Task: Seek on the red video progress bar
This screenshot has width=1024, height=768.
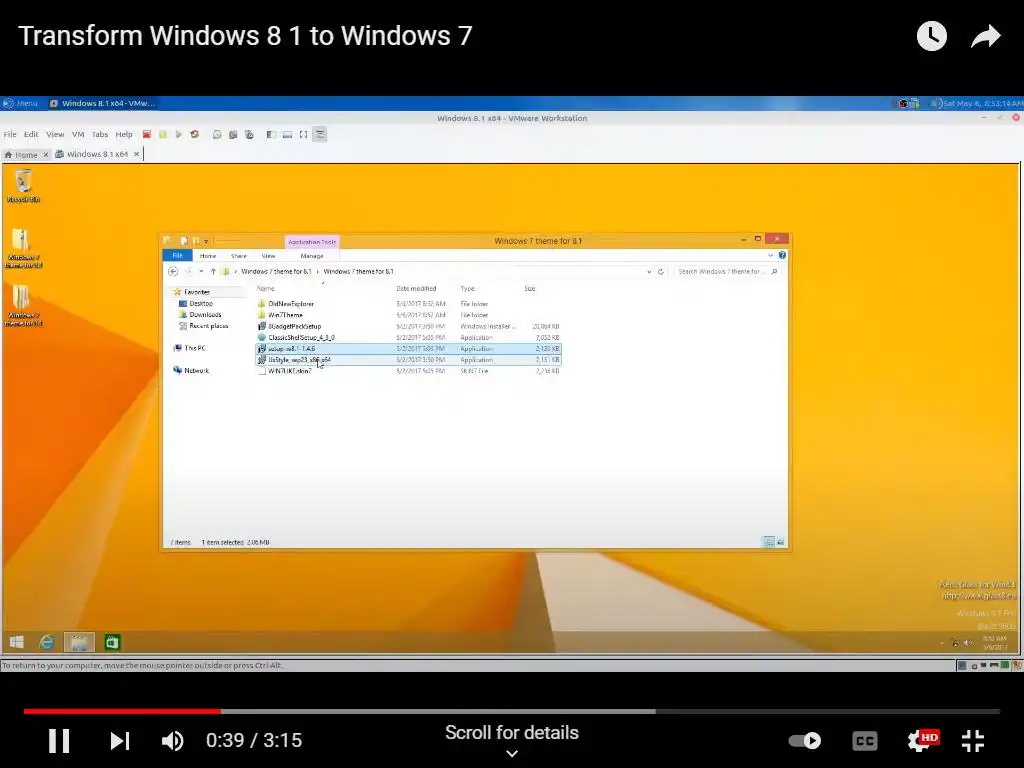Action: pos(122,711)
